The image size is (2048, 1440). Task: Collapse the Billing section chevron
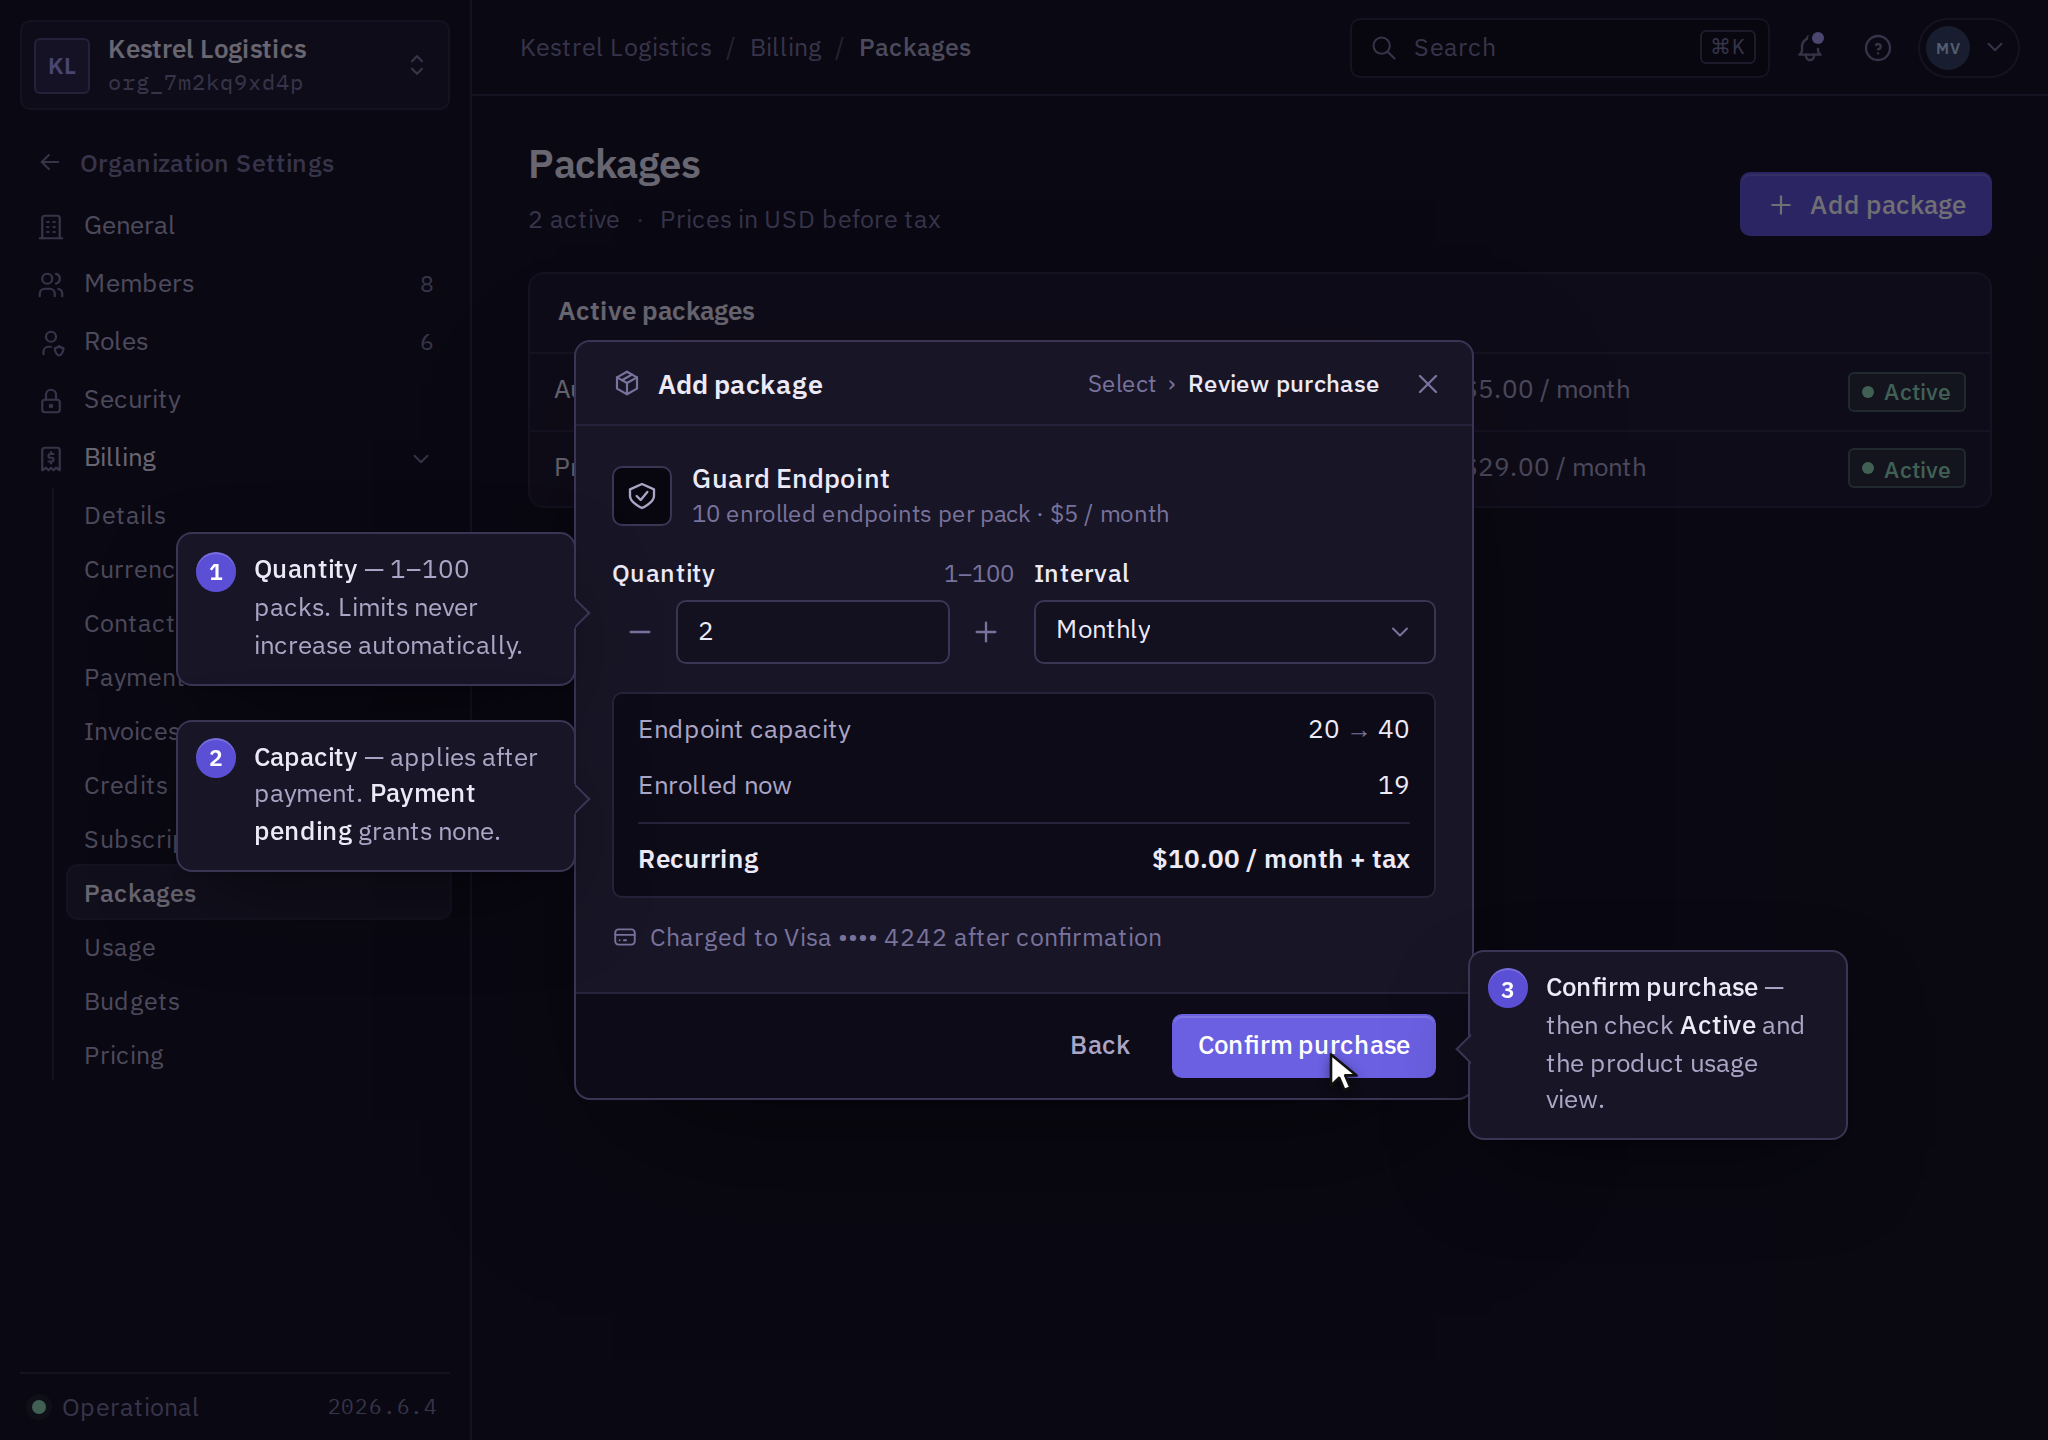(x=421, y=458)
